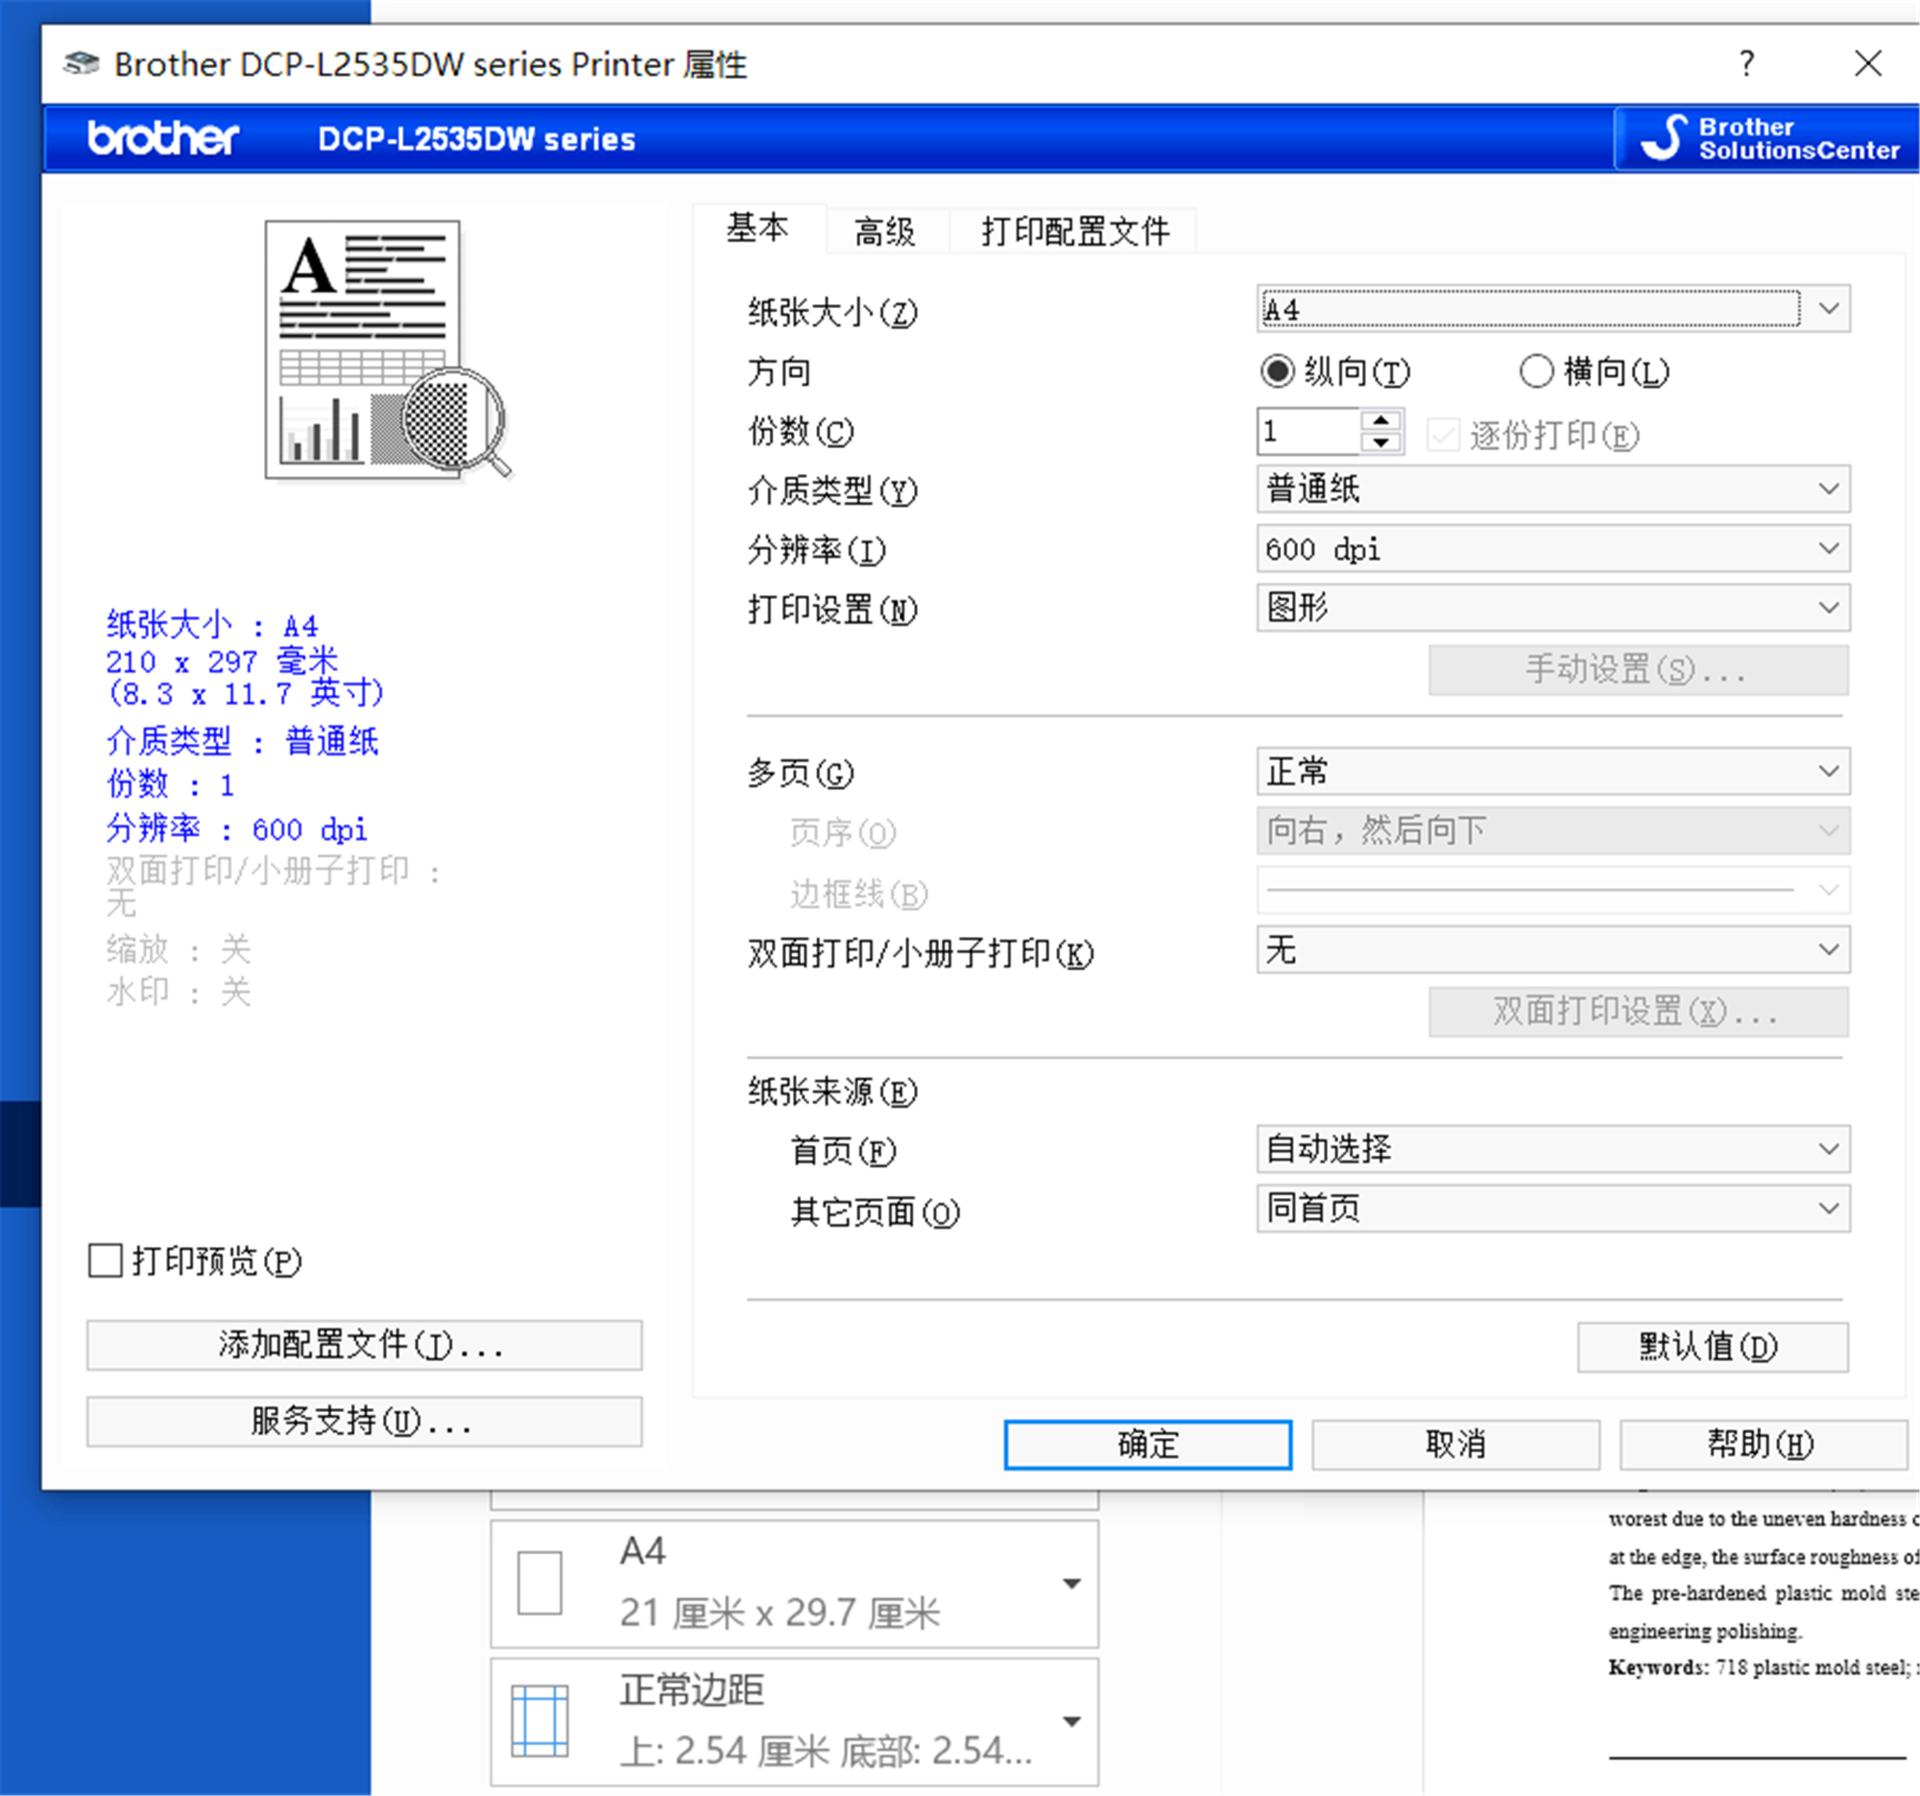Open the 双面打印/小册子打印 dropdown
The height and width of the screenshot is (1796, 1920).
(1831, 951)
